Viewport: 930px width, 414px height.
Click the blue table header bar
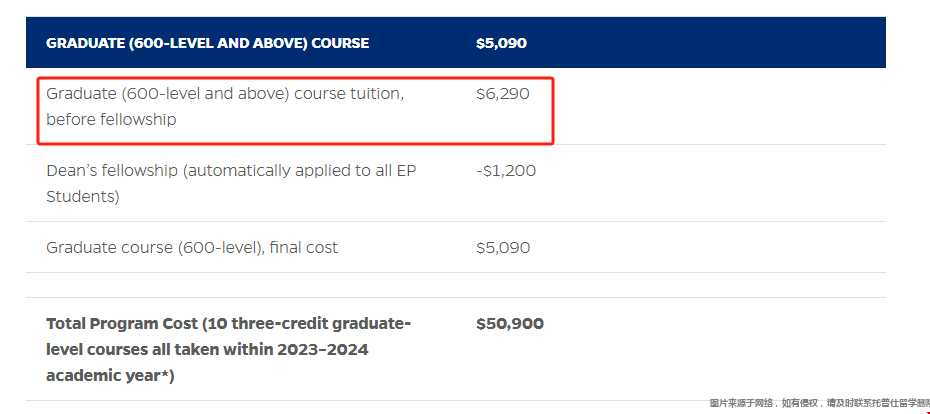pyautogui.click(x=456, y=43)
